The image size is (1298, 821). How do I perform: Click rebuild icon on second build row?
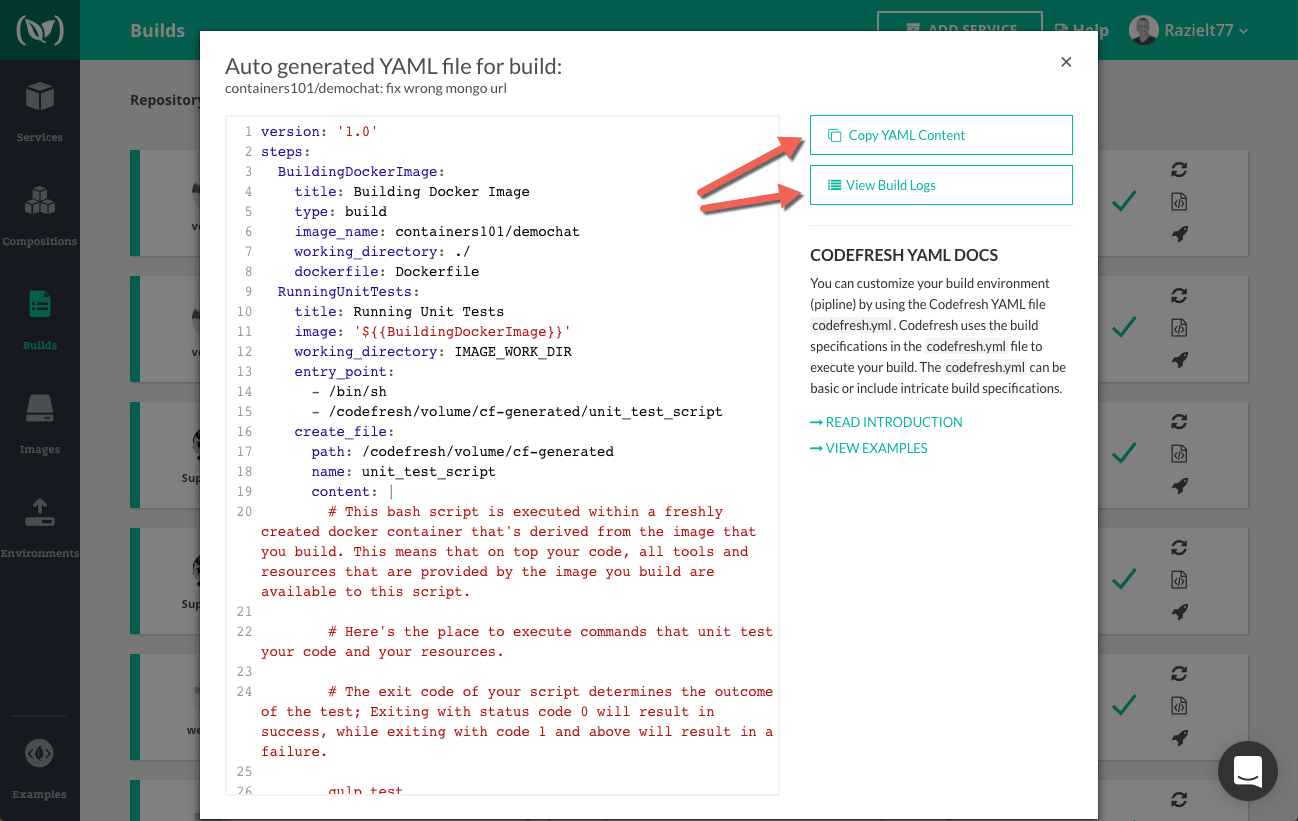click(x=1179, y=295)
